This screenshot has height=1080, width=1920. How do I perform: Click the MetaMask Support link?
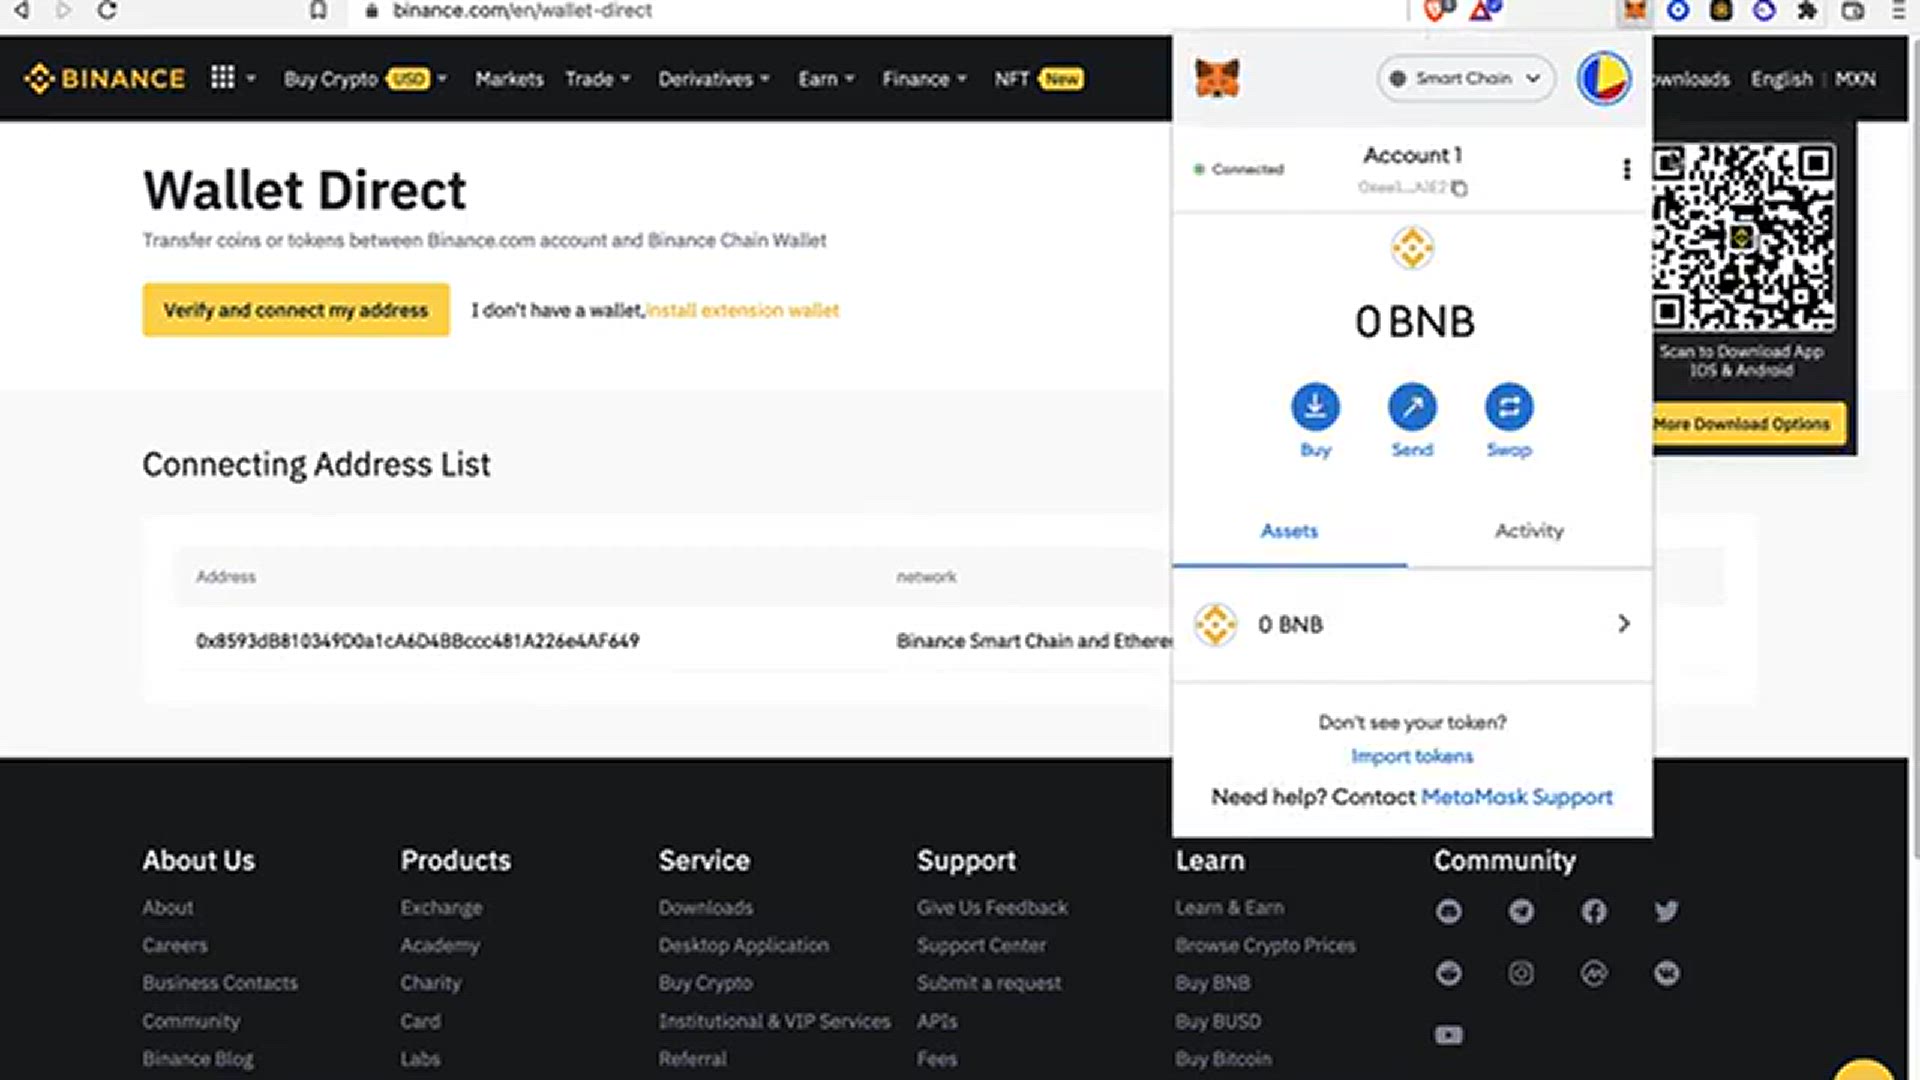[1516, 797]
